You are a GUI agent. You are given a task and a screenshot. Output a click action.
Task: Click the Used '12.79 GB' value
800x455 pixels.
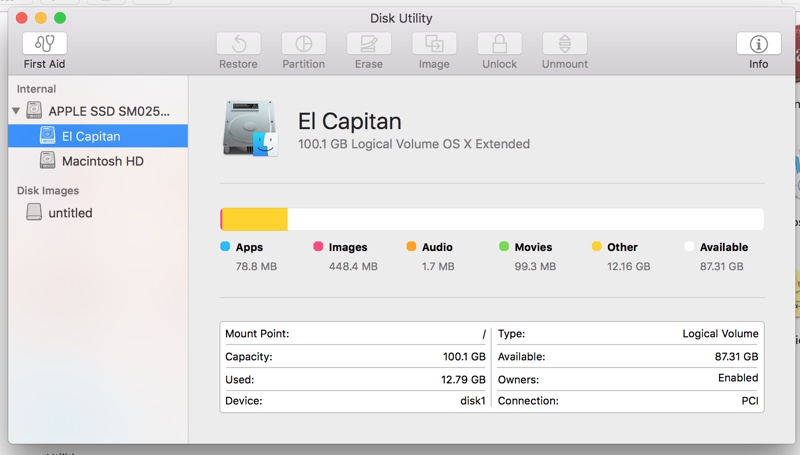[463, 380]
